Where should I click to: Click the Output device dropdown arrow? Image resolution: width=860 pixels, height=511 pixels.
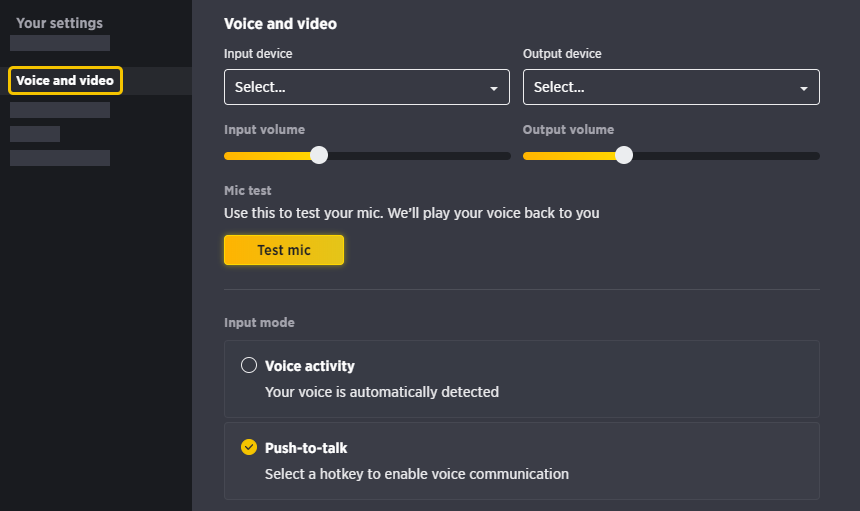point(804,88)
